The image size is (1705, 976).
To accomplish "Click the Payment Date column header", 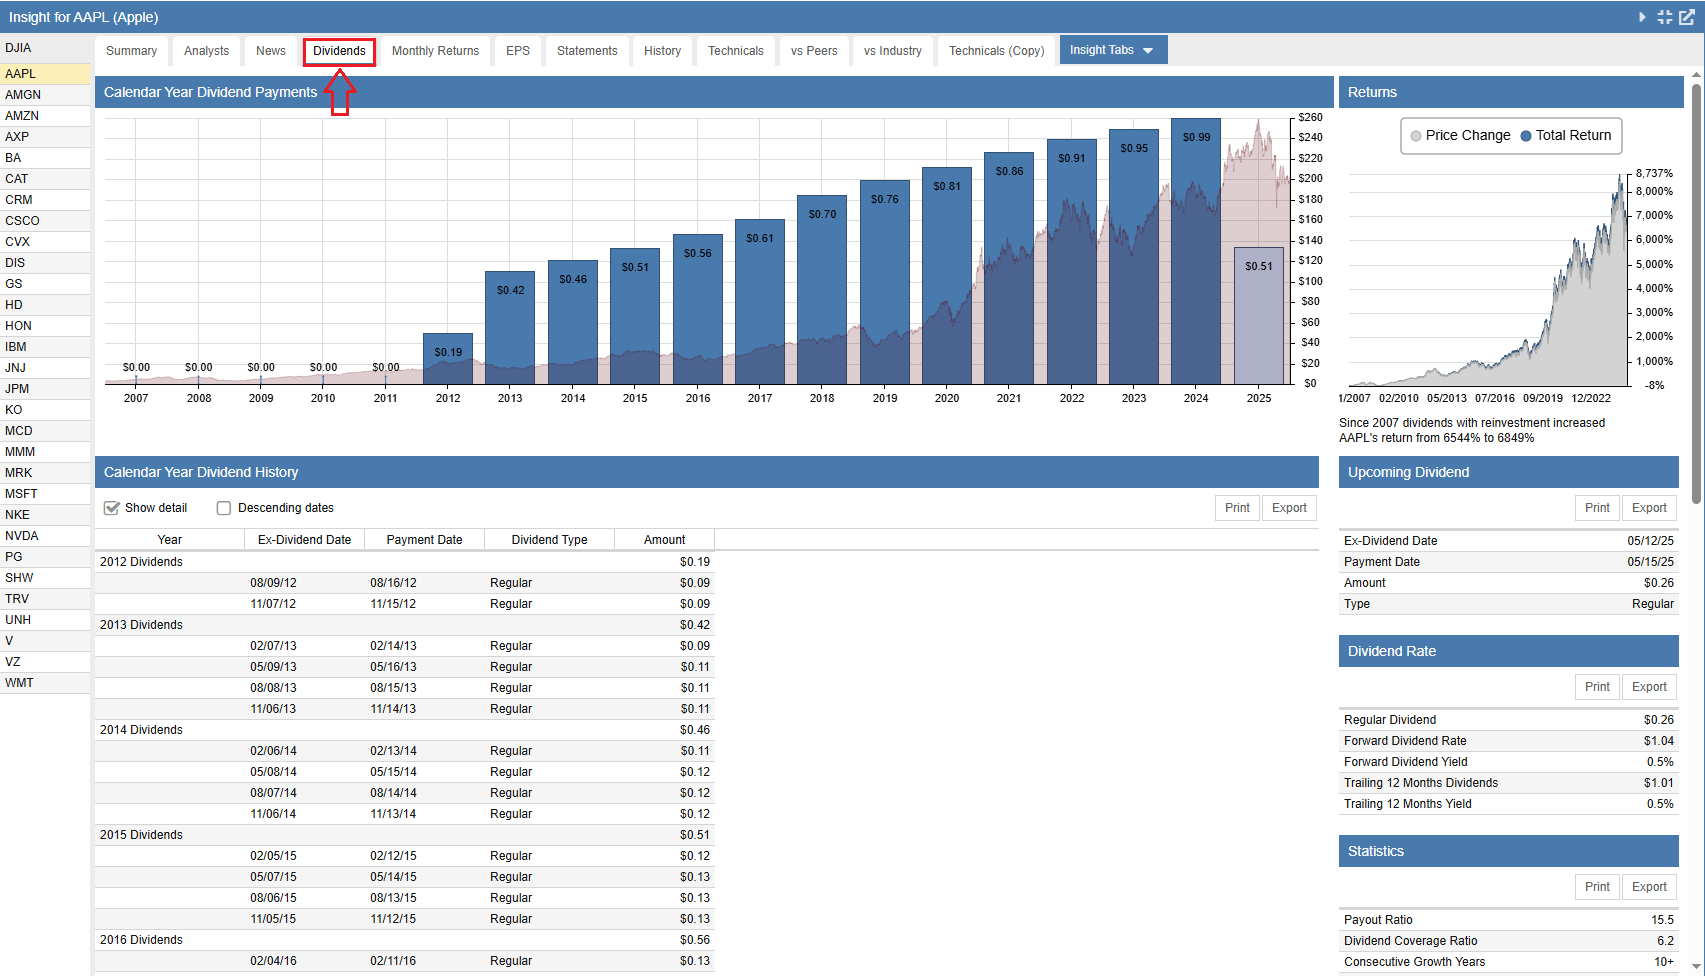I will (425, 540).
